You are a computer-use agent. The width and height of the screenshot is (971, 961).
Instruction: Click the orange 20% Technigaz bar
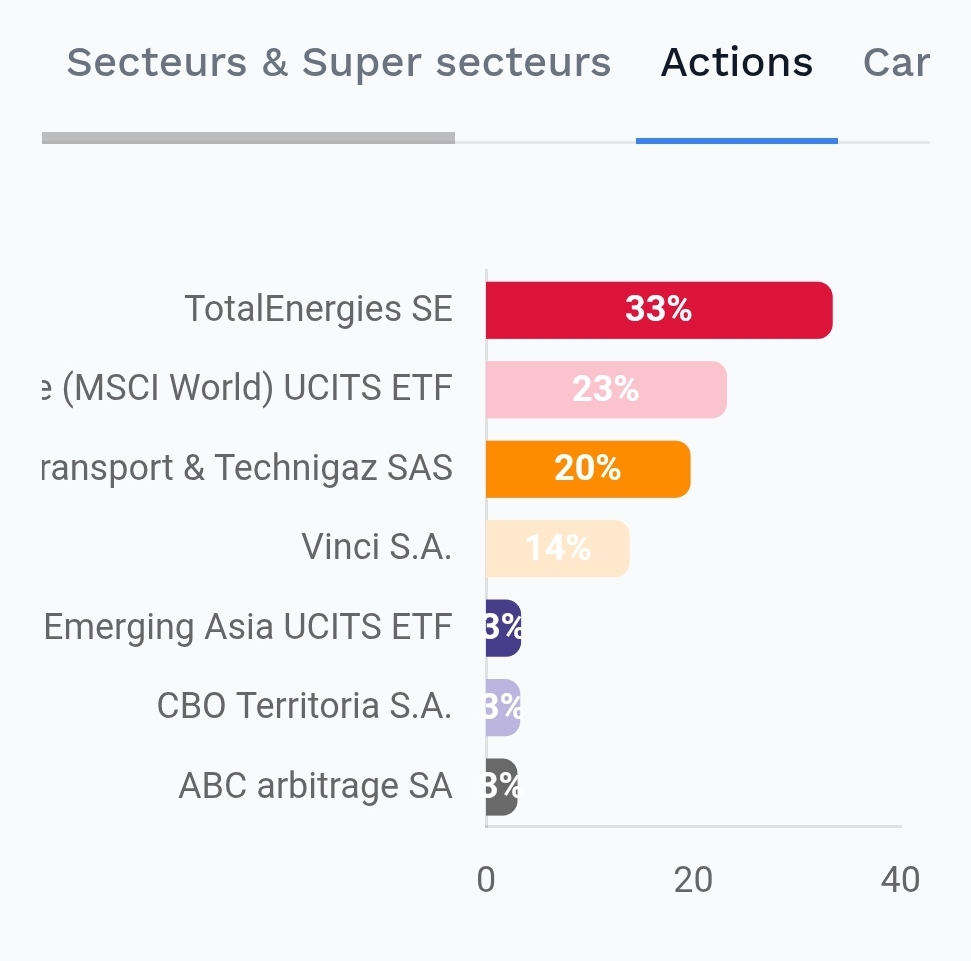[588, 468]
